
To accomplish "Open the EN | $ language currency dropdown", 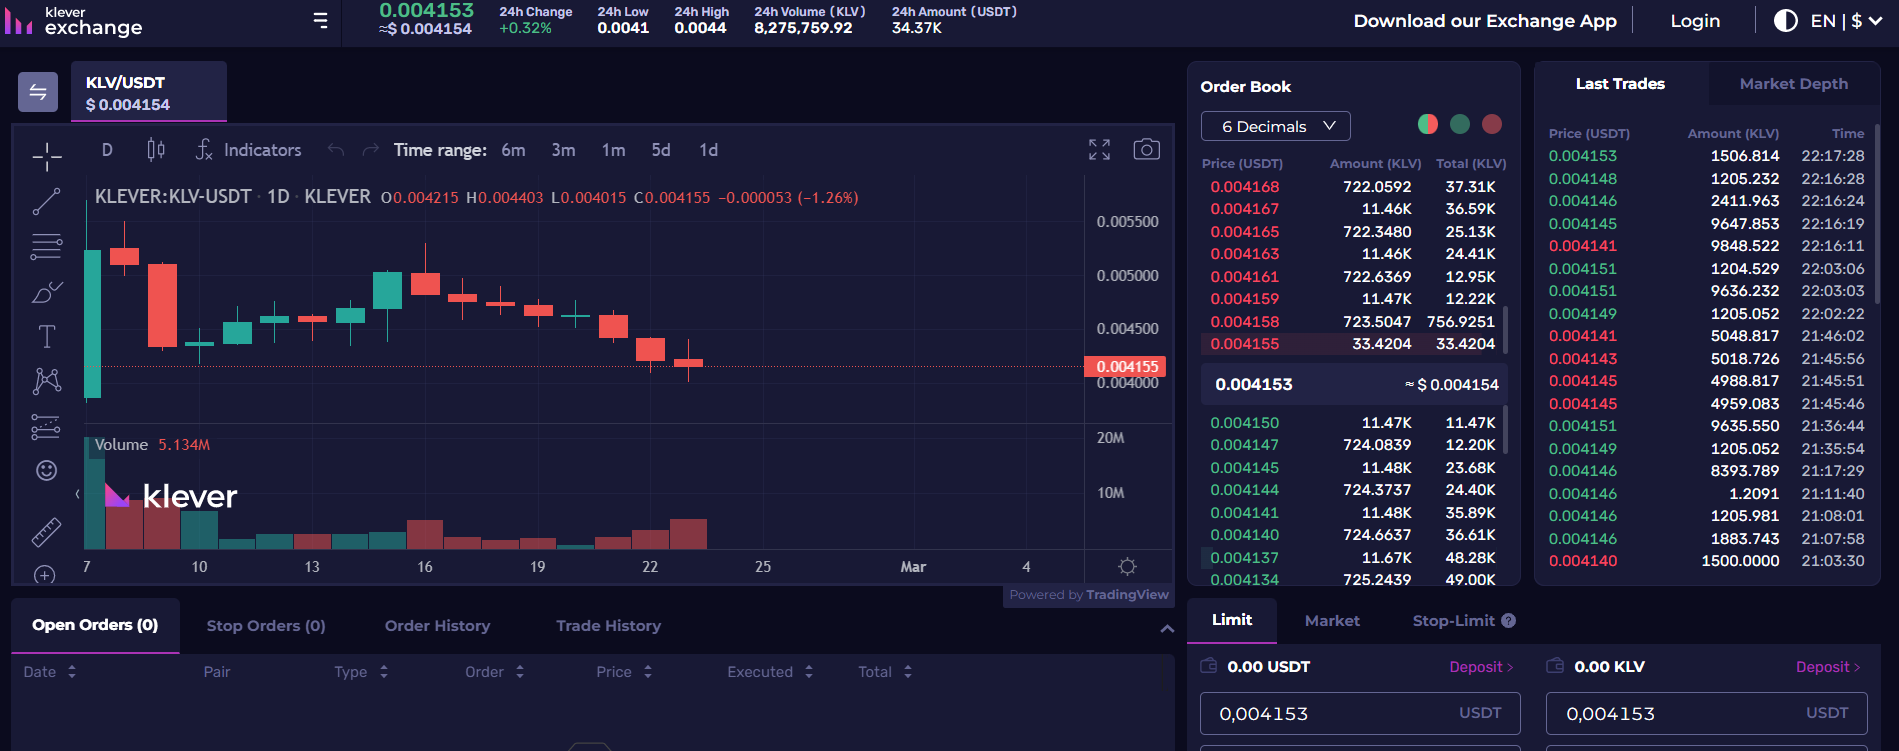I will pos(1846,21).
